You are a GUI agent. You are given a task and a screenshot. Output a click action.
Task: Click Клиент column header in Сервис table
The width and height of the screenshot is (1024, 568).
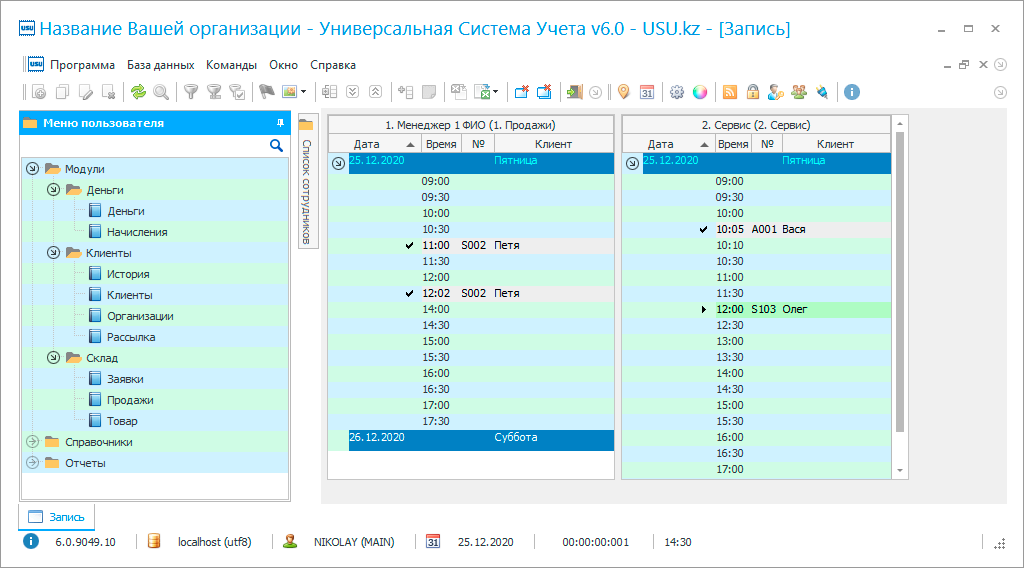(835, 144)
